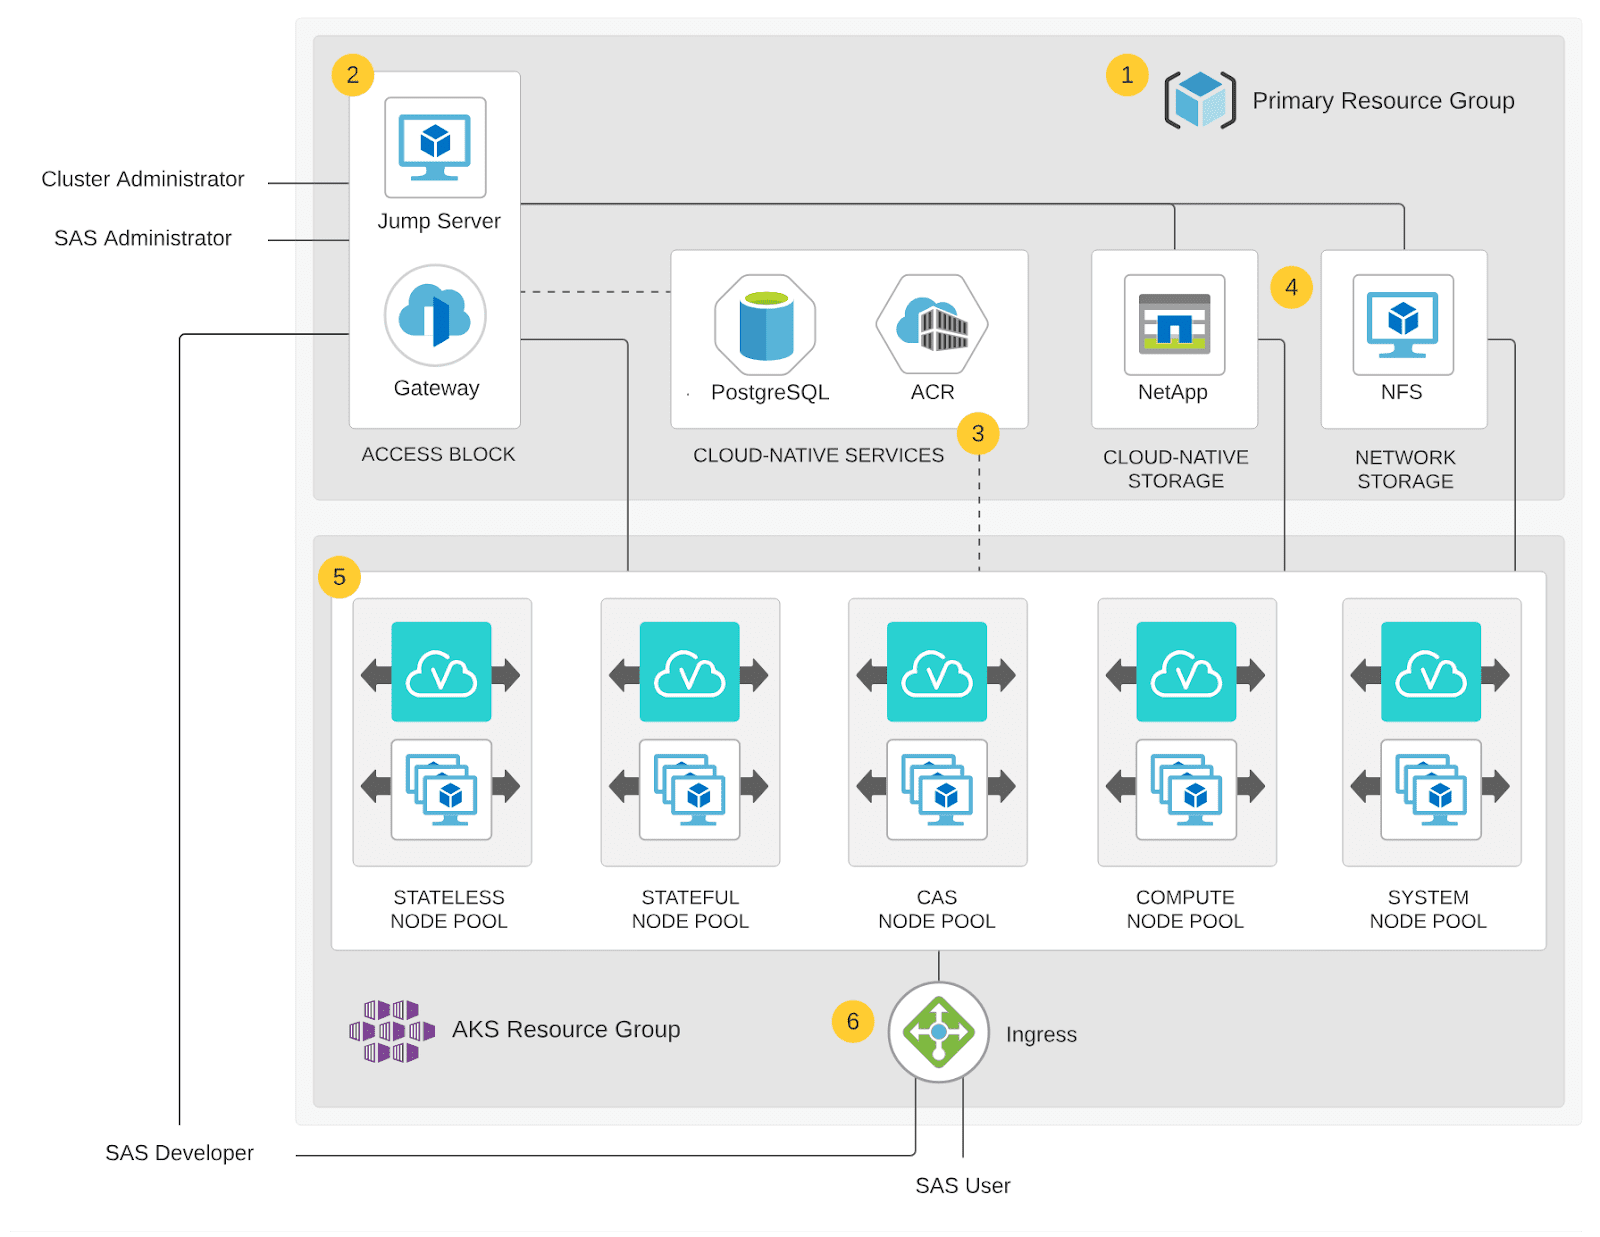The image size is (1600, 1237).
Task: Select the Cluster Administrator label
Action: click(142, 179)
